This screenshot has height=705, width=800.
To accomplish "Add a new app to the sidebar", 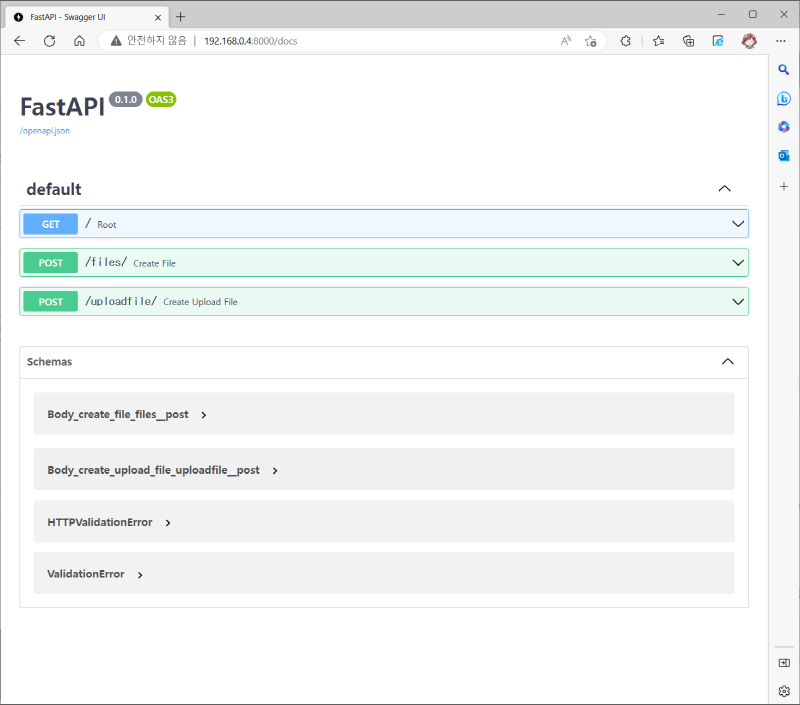I will click(784, 186).
